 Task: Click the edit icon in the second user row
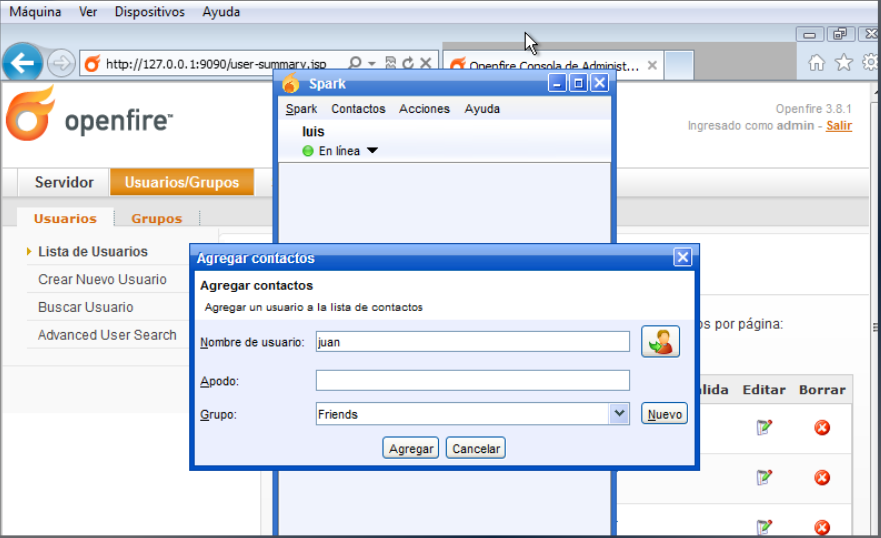pyautogui.click(x=765, y=477)
